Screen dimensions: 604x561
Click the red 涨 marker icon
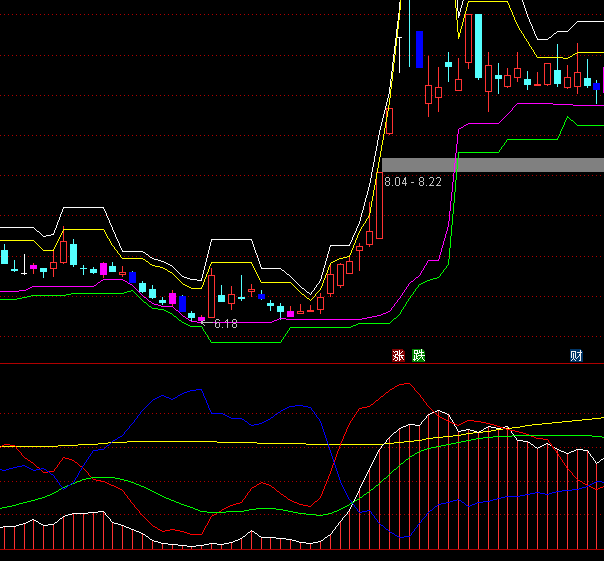click(x=398, y=356)
